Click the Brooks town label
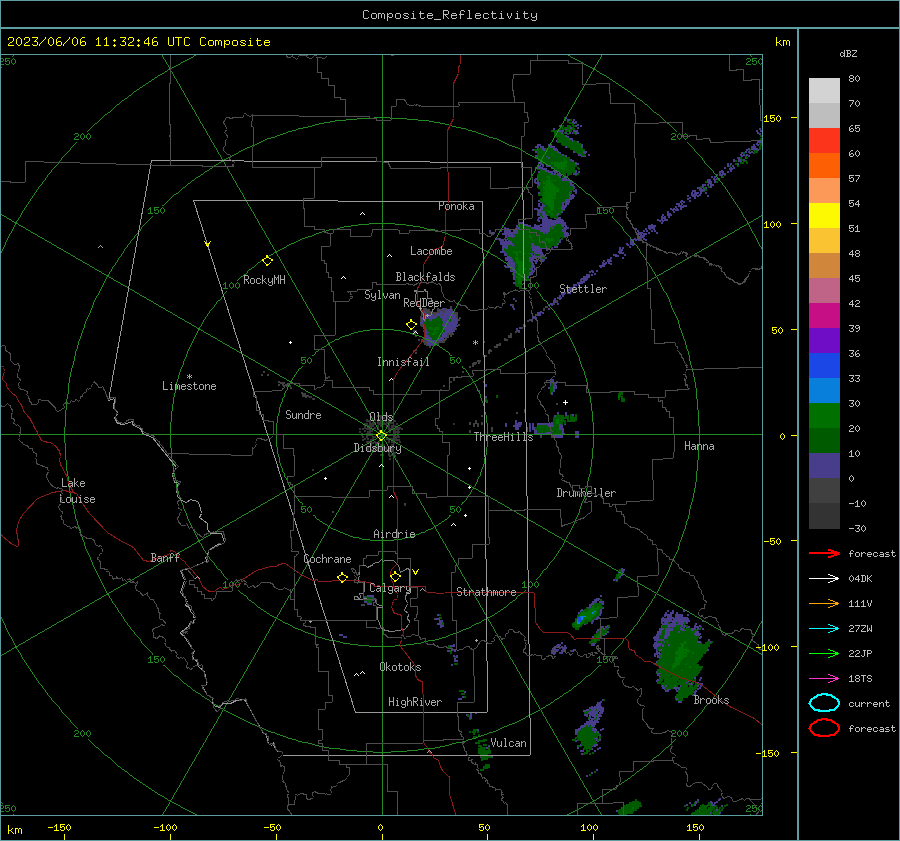 pyautogui.click(x=711, y=700)
